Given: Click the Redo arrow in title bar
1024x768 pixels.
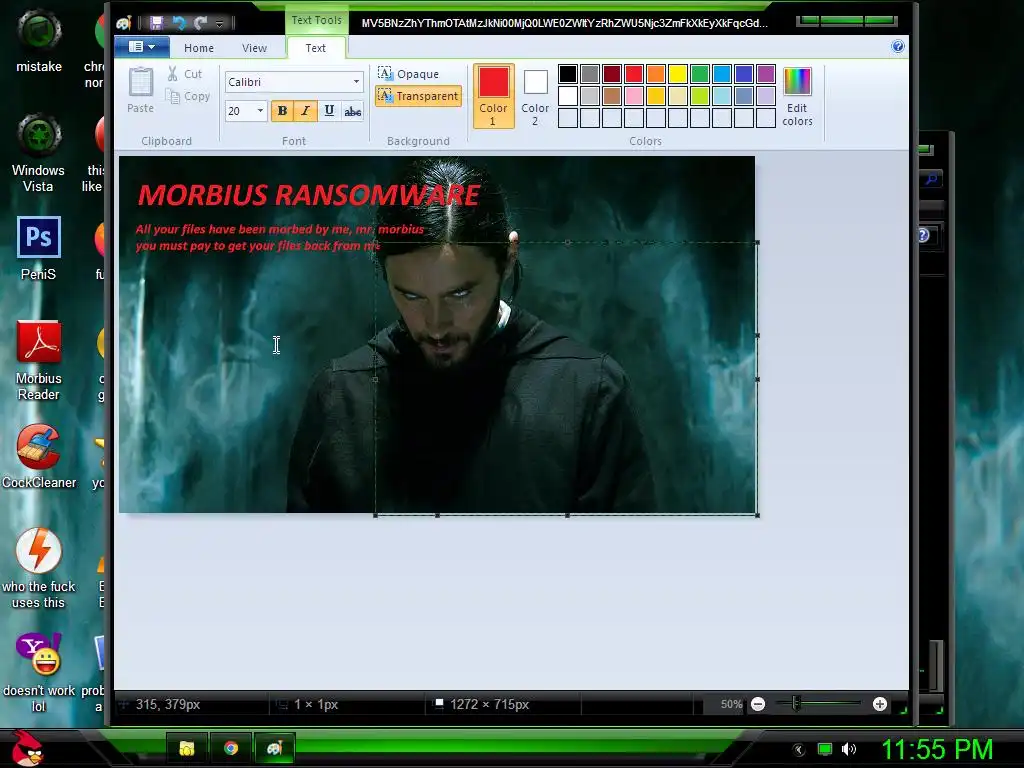Looking at the screenshot, I should coord(200,23).
